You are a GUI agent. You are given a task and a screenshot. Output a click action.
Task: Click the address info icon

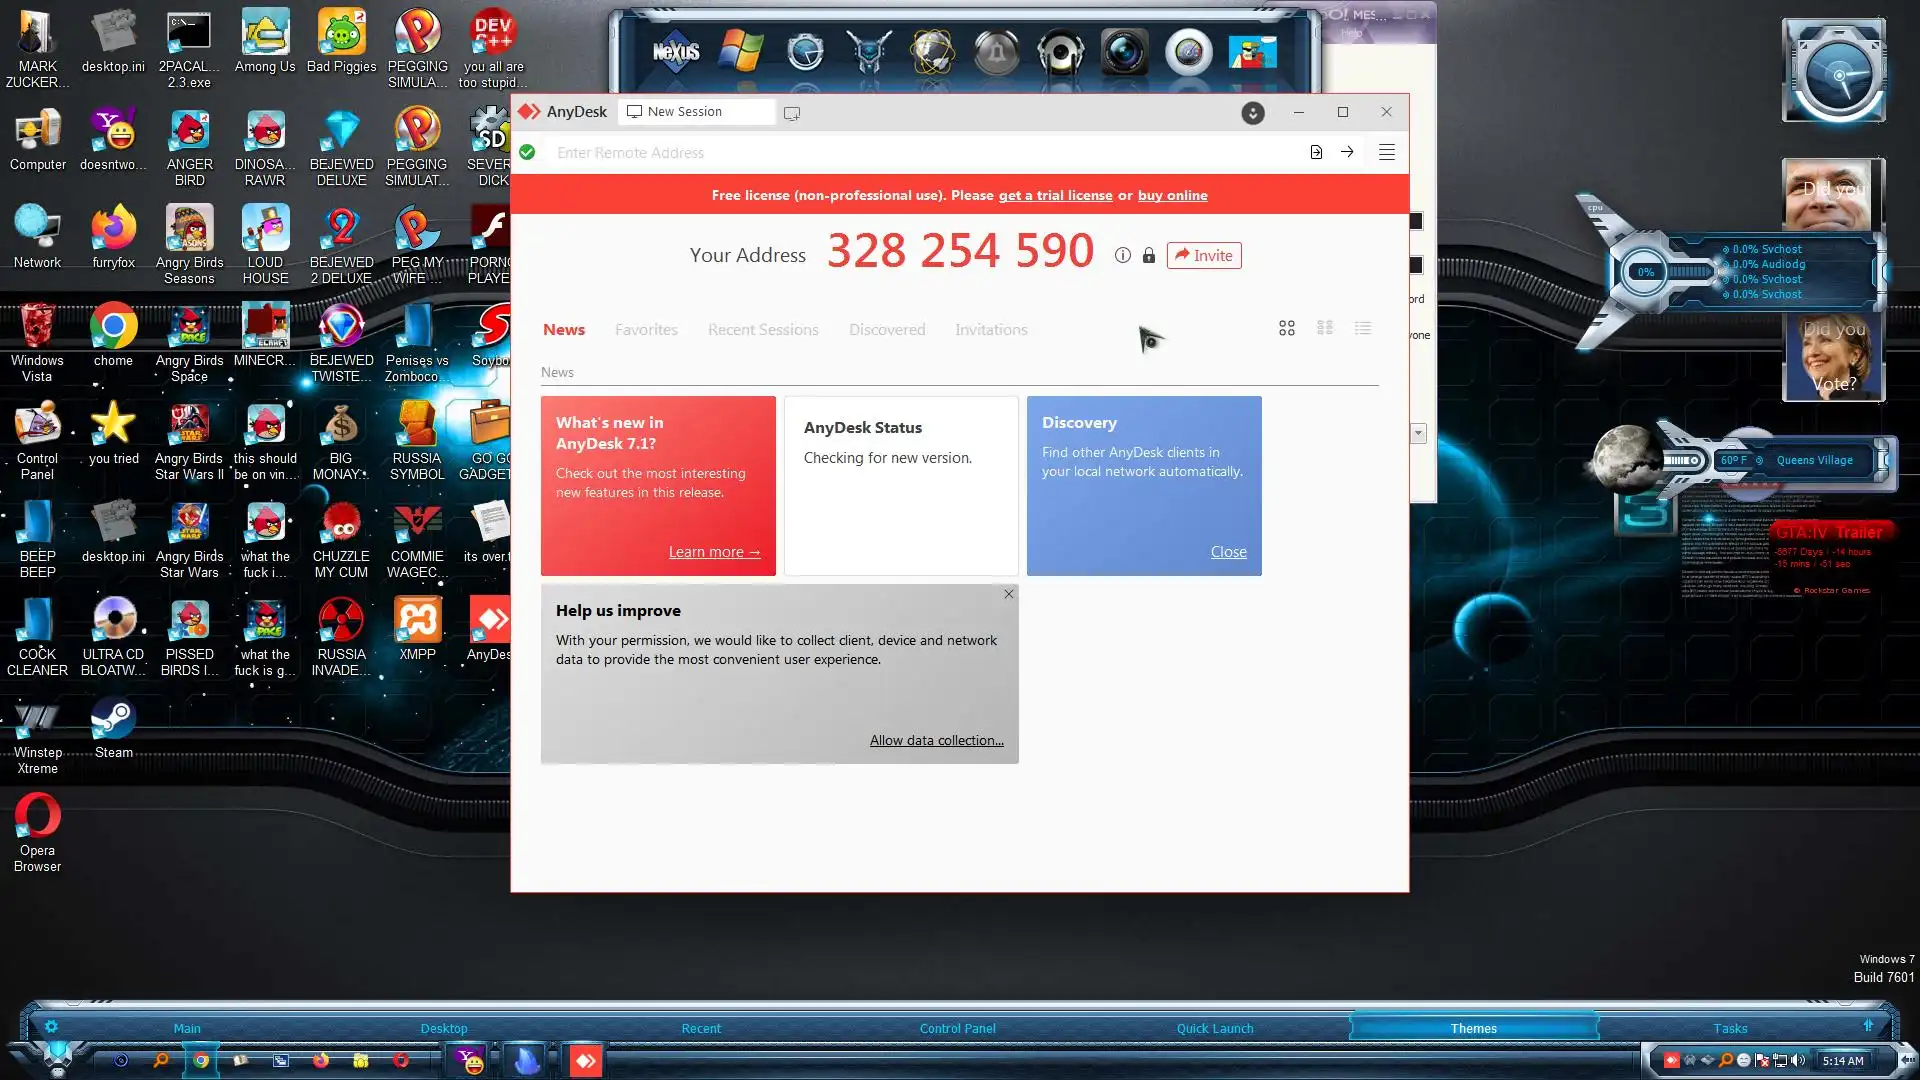[x=1122, y=256]
